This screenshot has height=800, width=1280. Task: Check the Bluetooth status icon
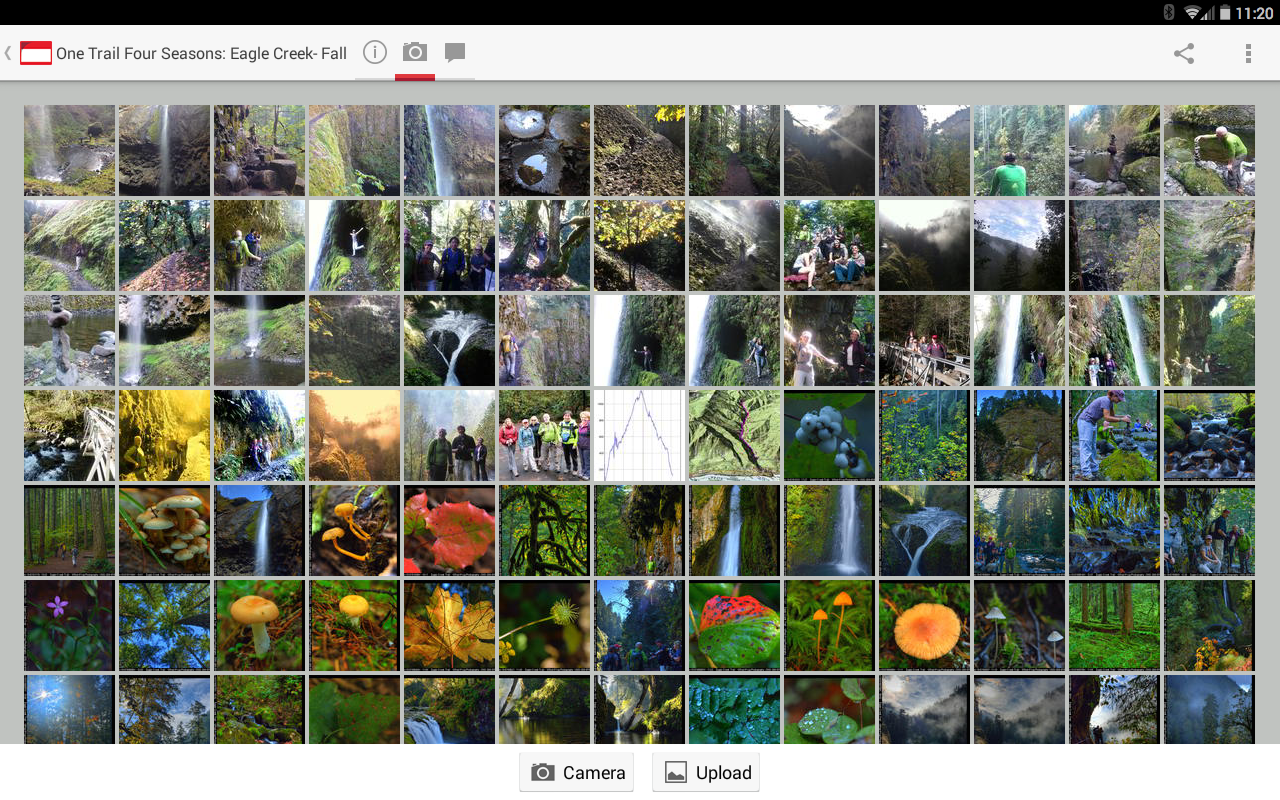pyautogui.click(x=1169, y=12)
